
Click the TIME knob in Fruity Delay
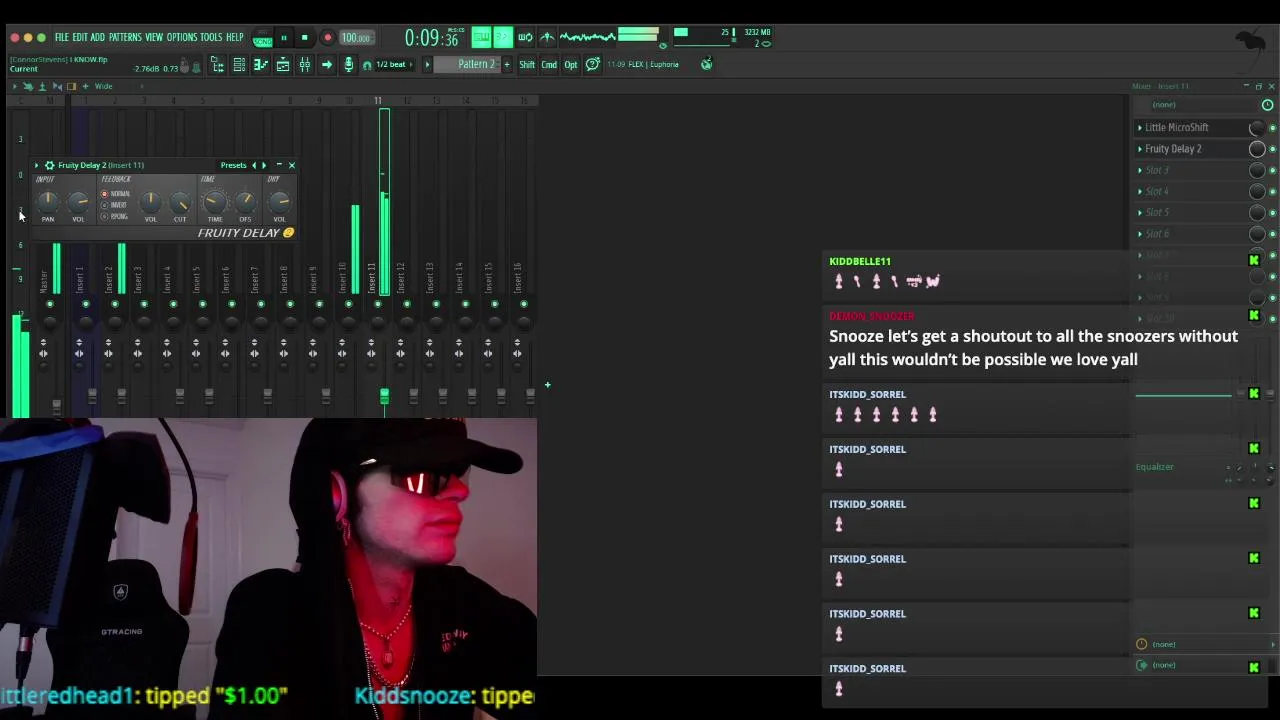click(215, 203)
